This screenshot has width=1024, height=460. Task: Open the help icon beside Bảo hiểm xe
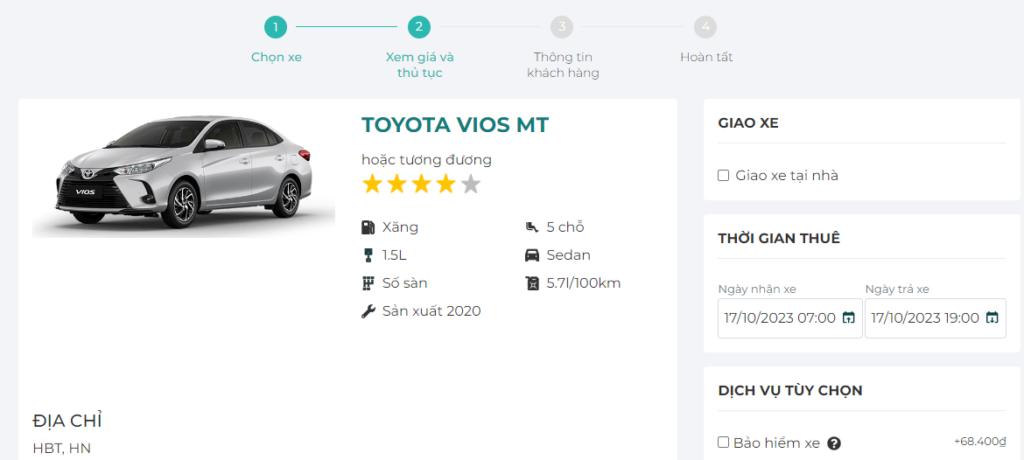833,443
